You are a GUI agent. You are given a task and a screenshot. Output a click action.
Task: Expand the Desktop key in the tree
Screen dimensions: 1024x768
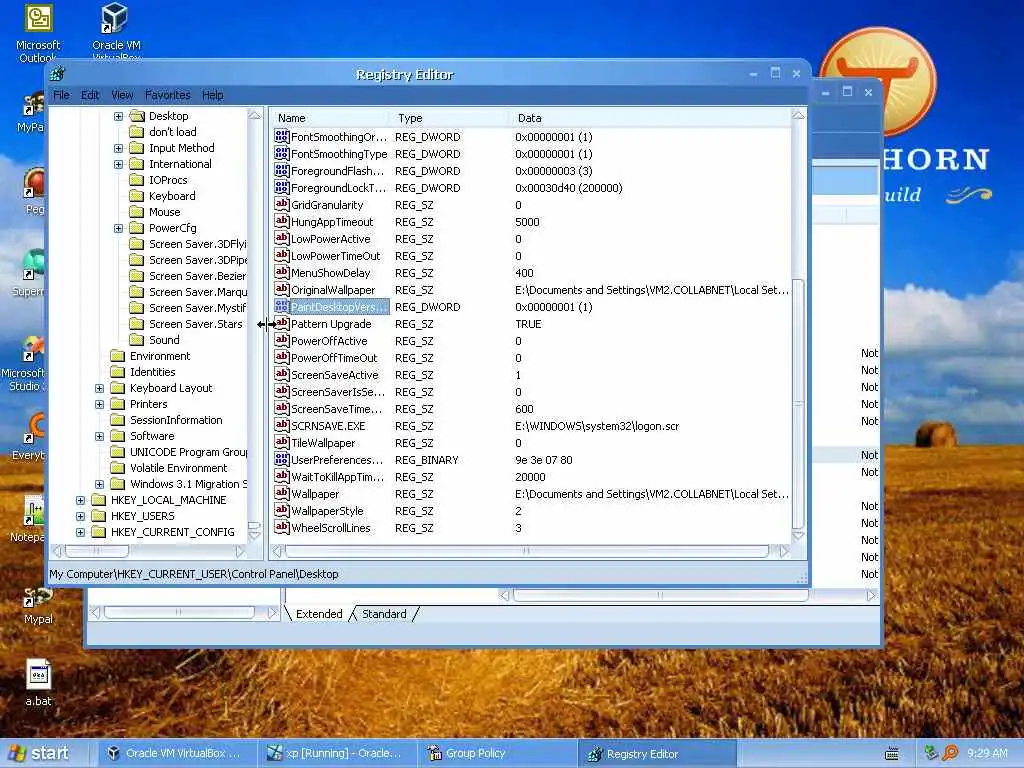click(x=118, y=116)
